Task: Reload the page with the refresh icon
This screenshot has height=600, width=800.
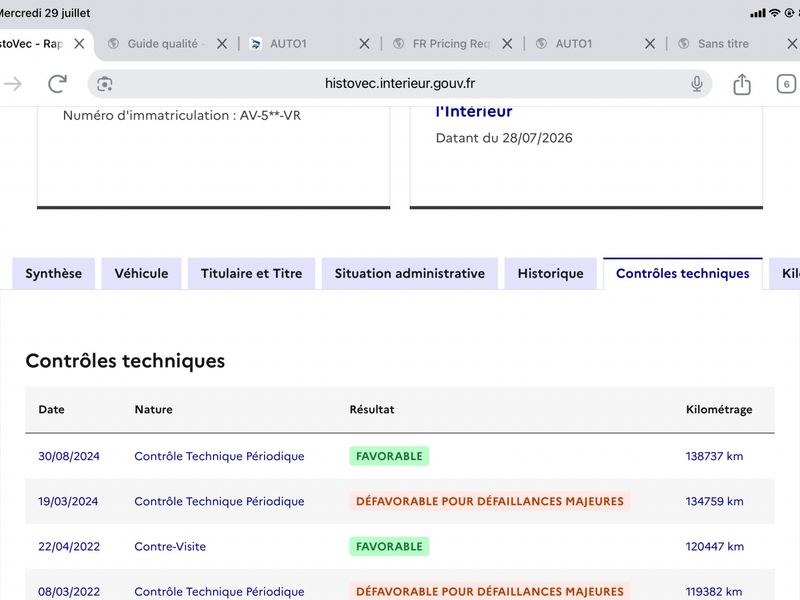Action: pyautogui.click(x=58, y=84)
